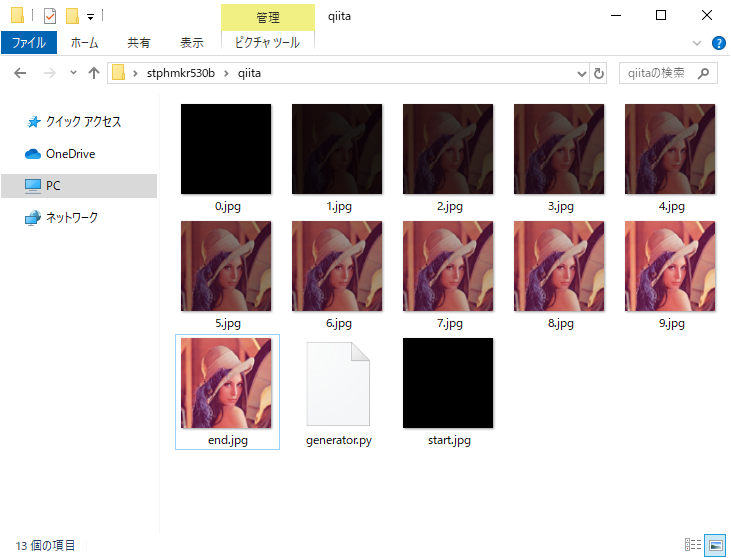Switch to large icons view using status bar icon
731x558 pixels.
click(x=715, y=545)
